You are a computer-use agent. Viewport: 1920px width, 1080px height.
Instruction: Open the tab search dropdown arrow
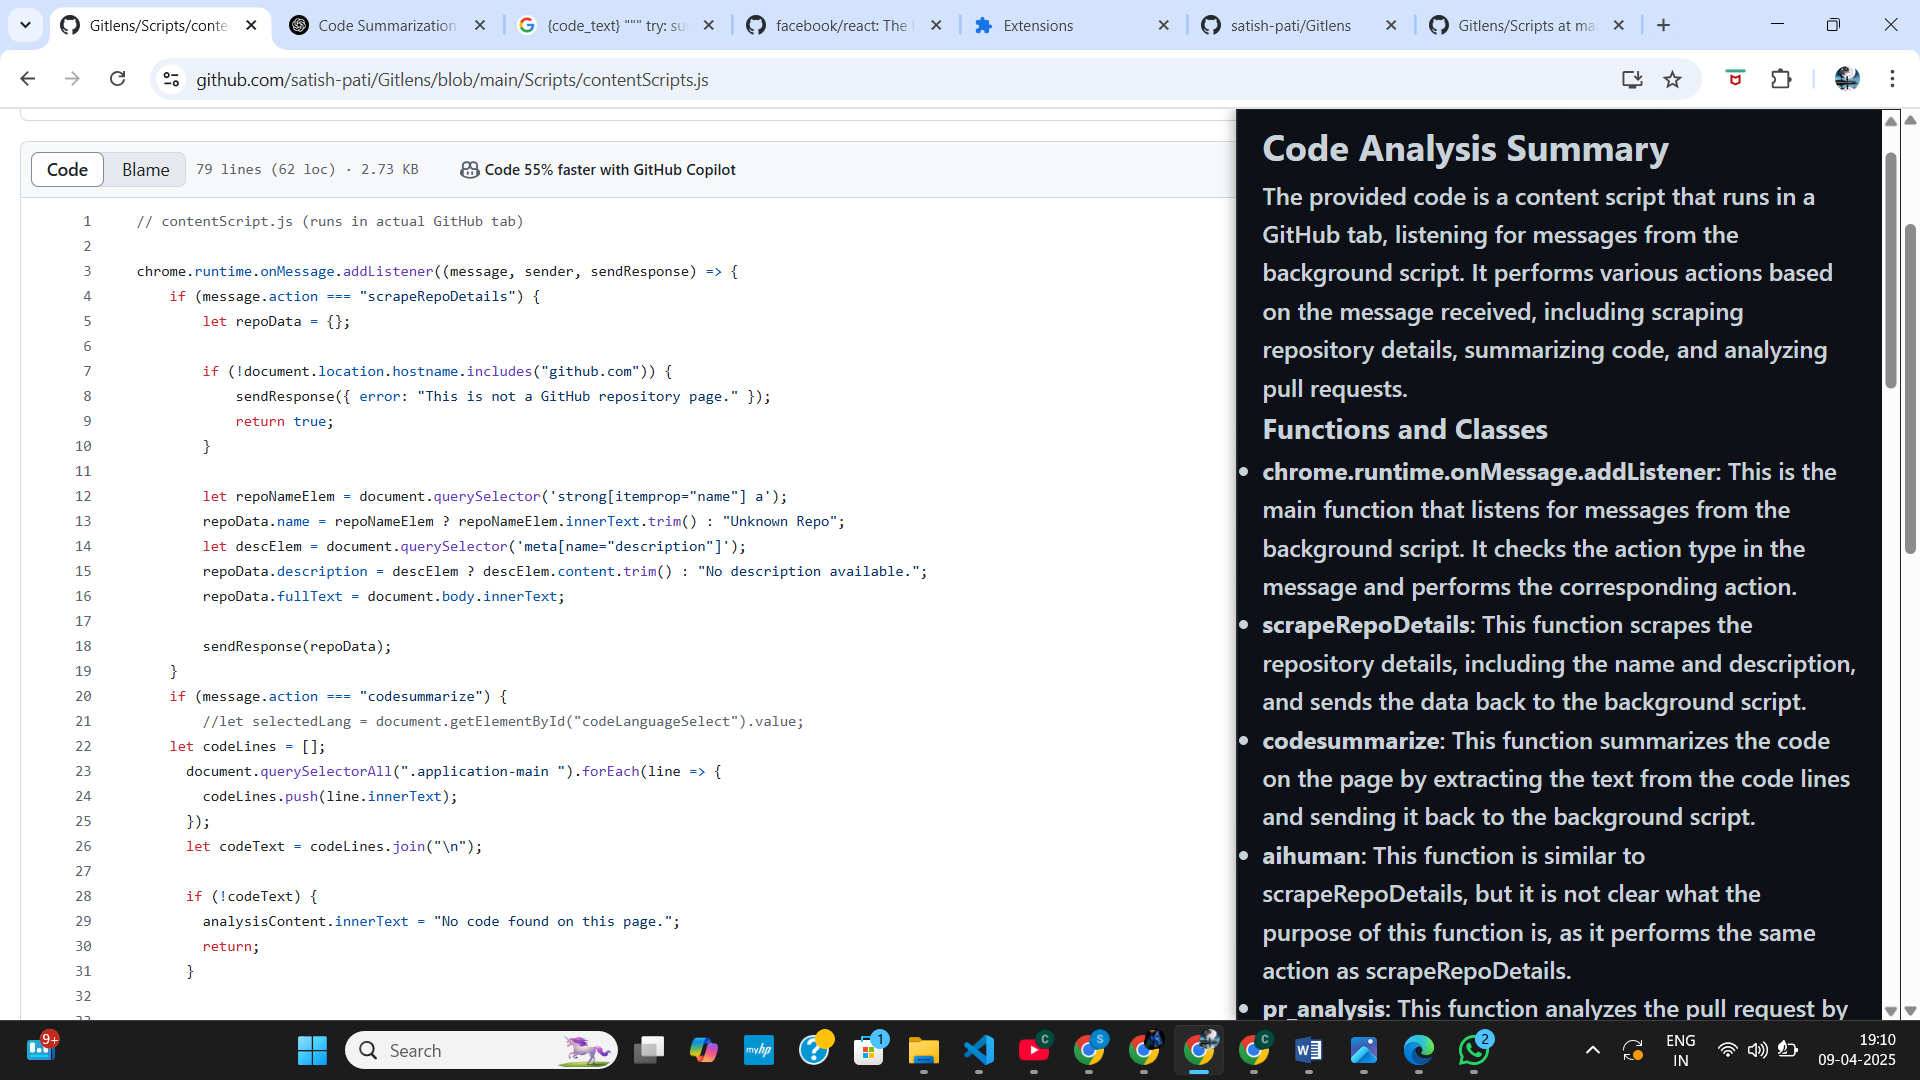click(25, 25)
